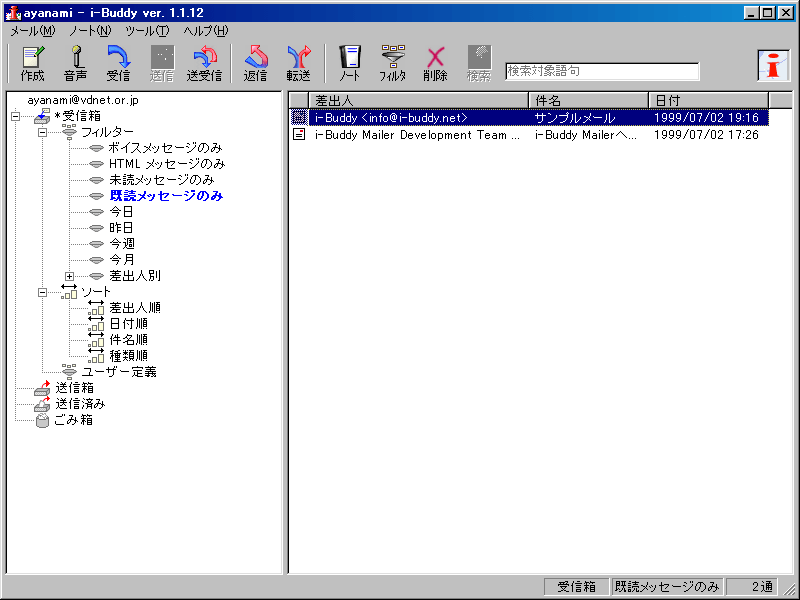Collapse the ソート tree branch

point(42,292)
